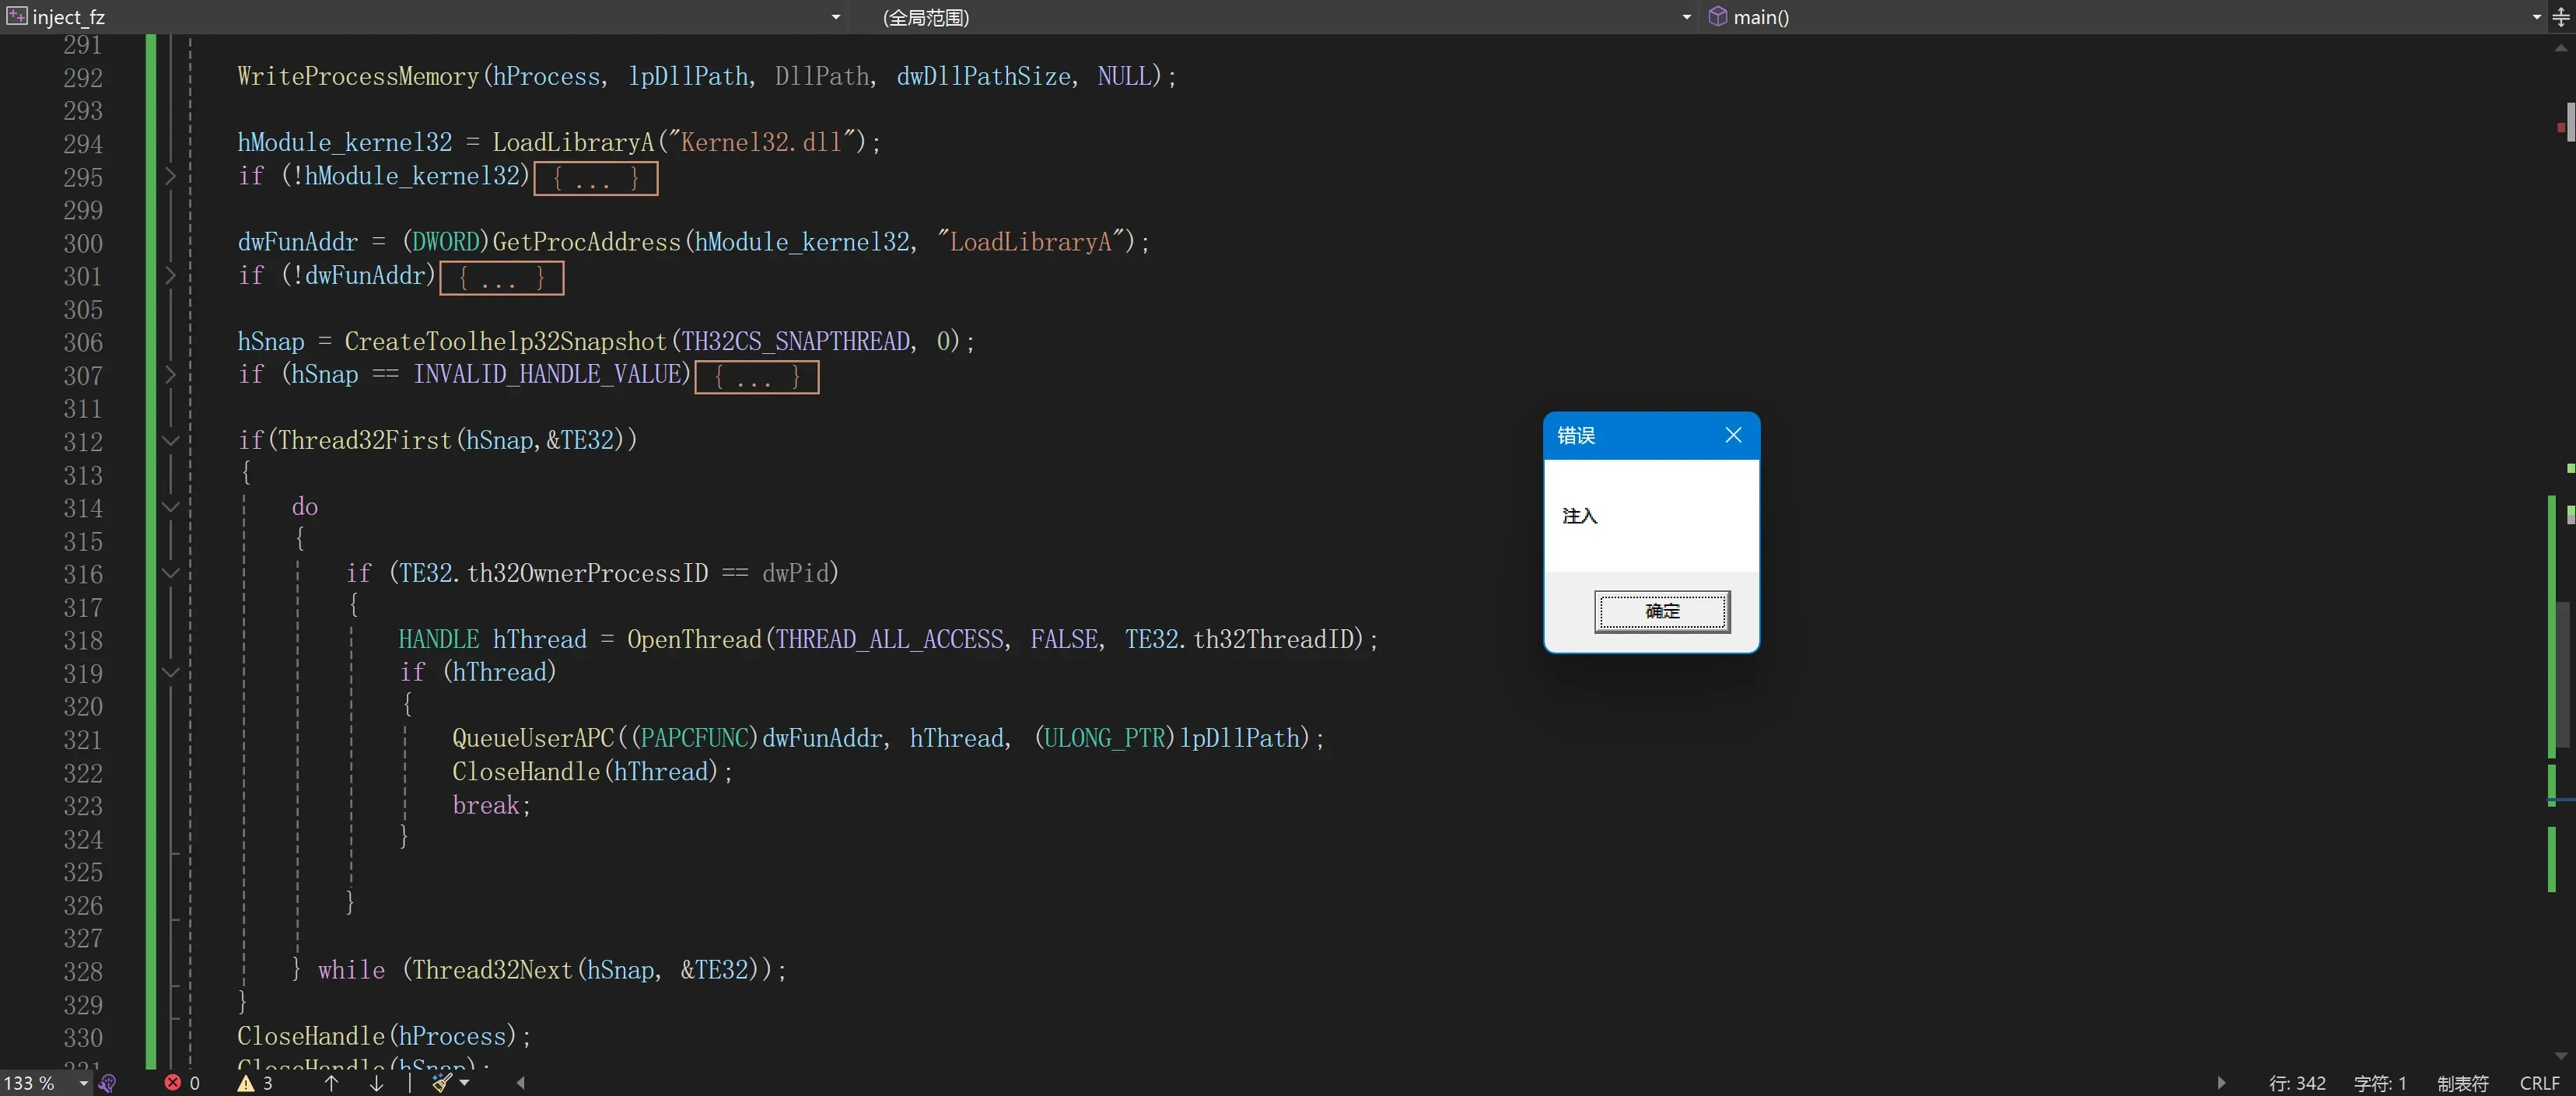Click the code cleanup broom icon

click(442, 1083)
